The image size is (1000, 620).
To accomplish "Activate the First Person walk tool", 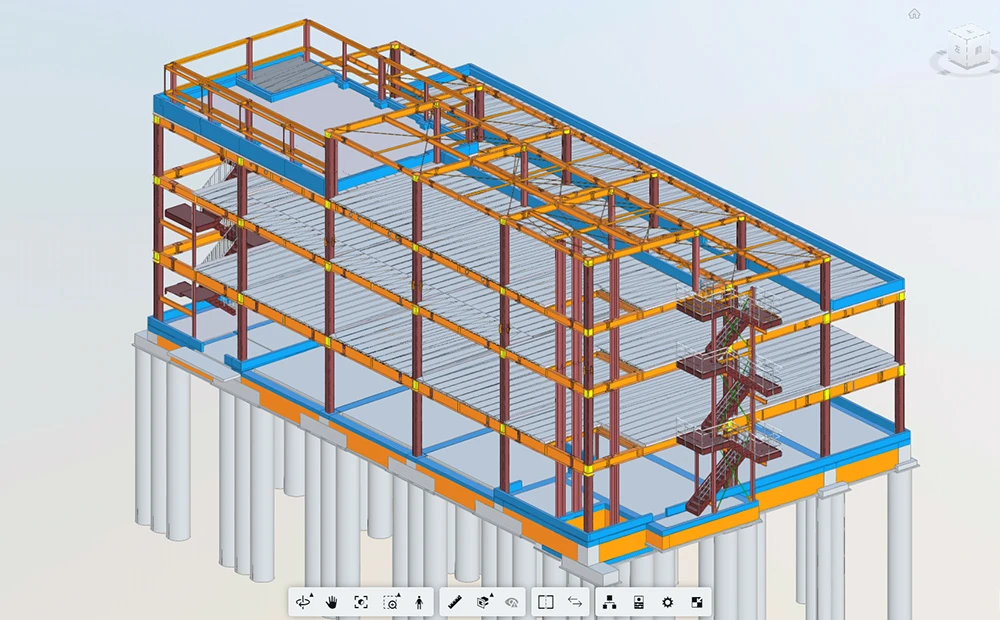I will tap(419, 602).
